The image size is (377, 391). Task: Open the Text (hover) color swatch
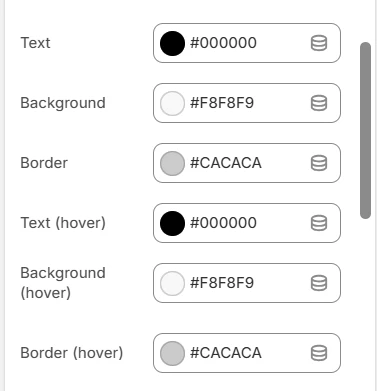pyautogui.click(x=172, y=223)
